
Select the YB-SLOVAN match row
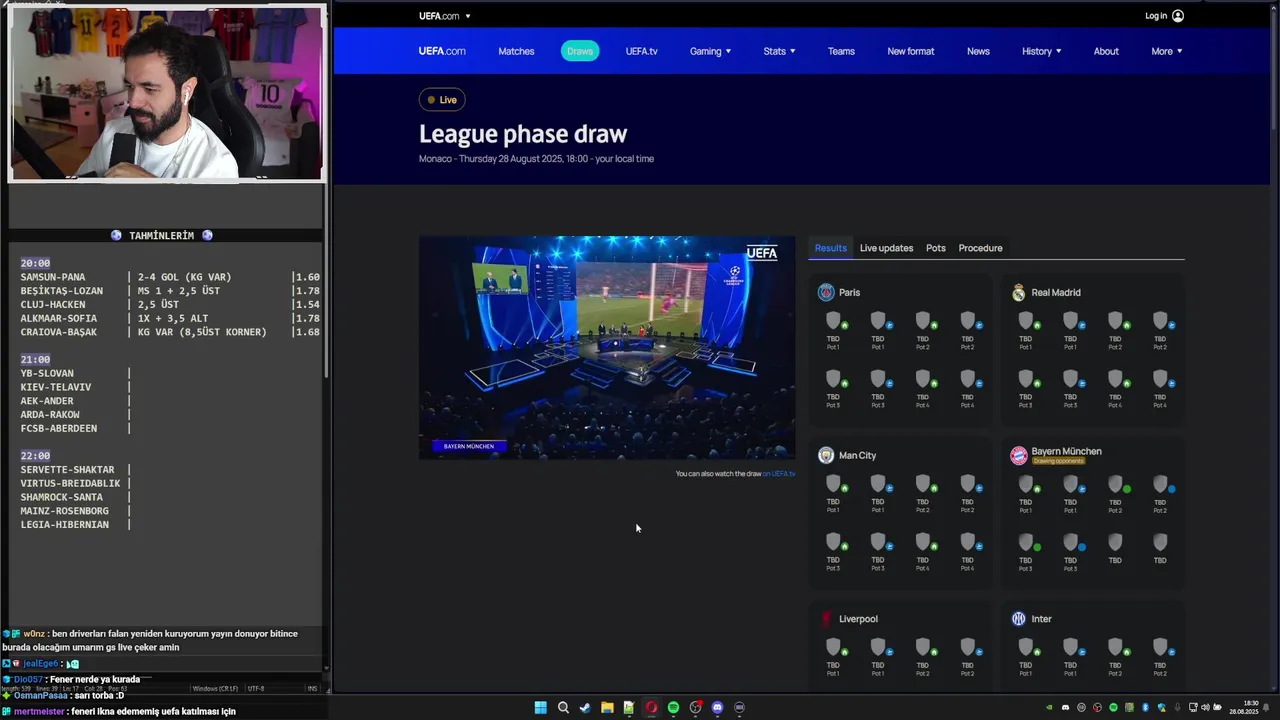[x=76, y=373]
